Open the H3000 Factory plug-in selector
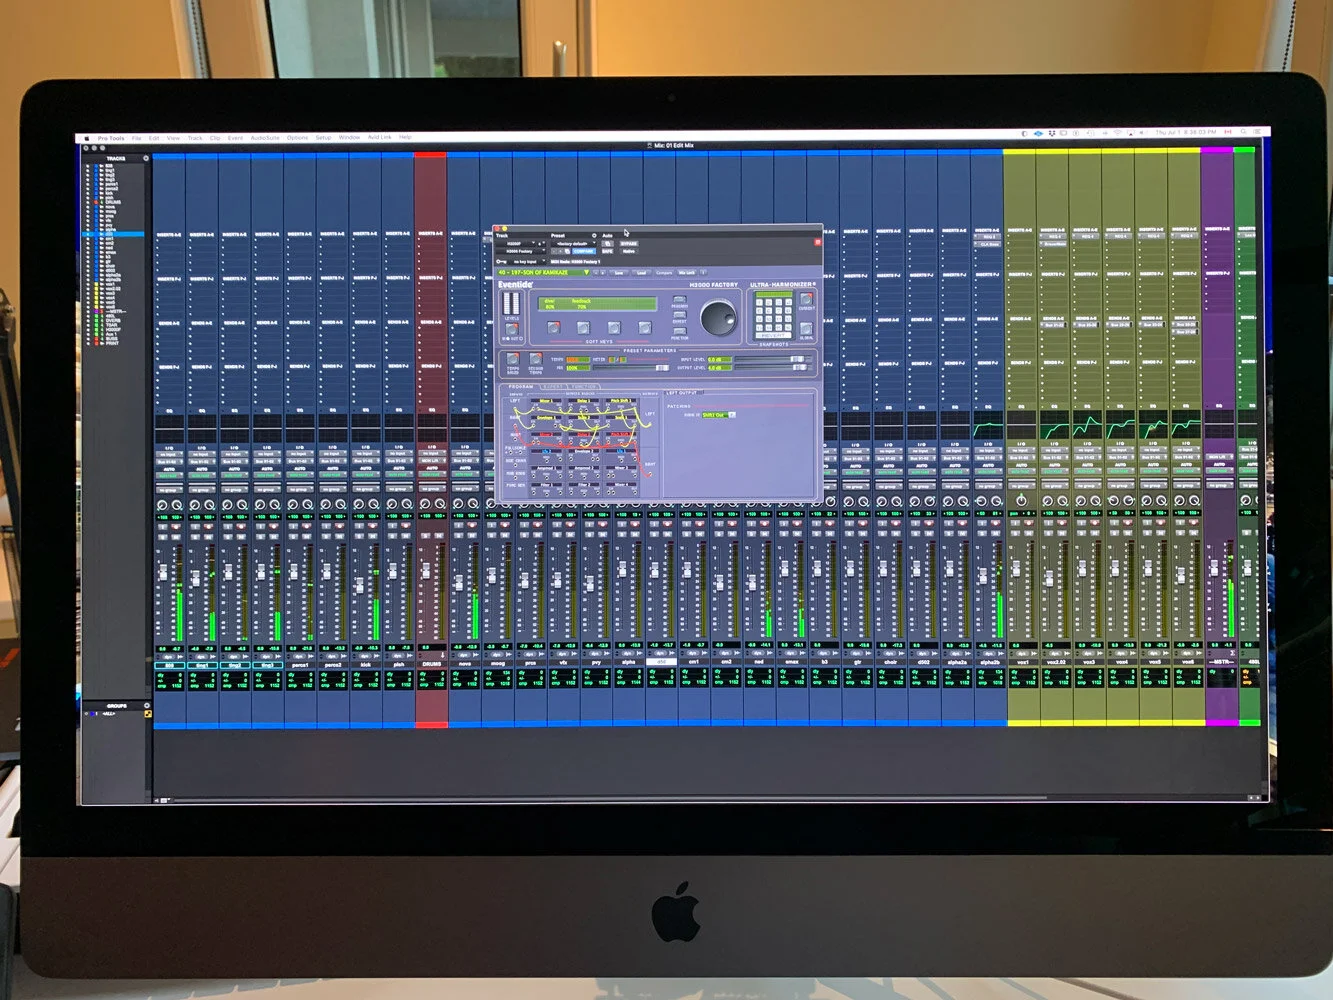The width and height of the screenshot is (1333, 1000). [521, 251]
